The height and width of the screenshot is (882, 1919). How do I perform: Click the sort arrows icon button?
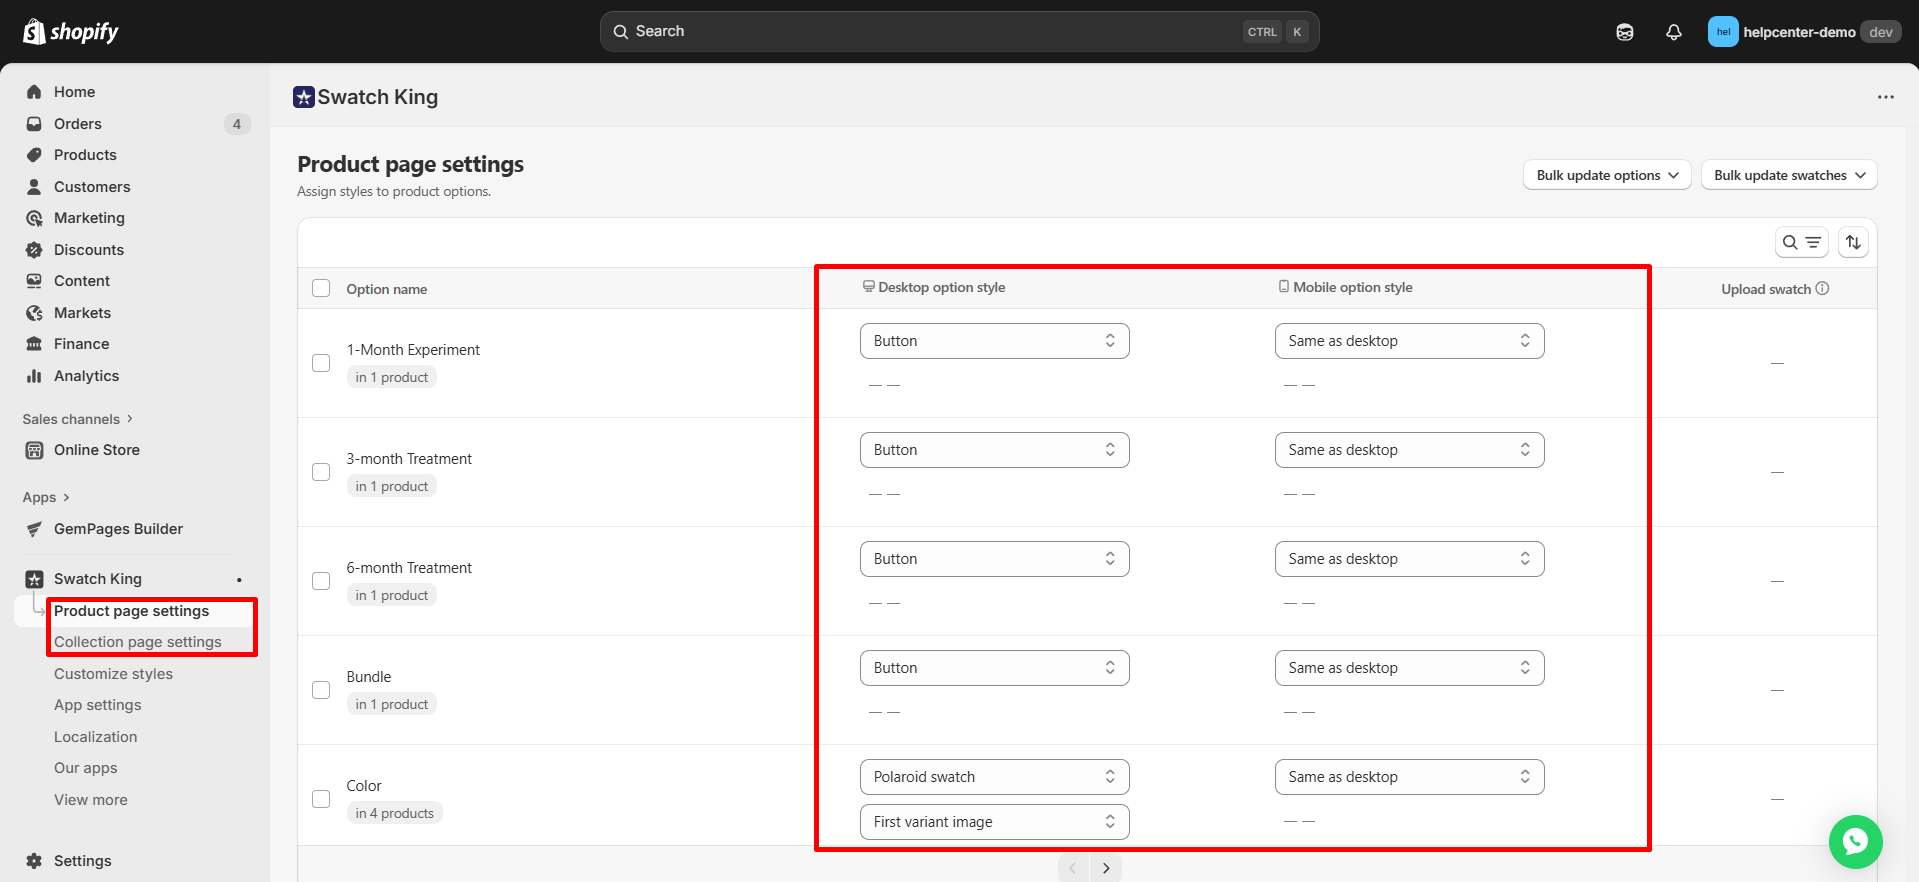click(x=1853, y=242)
